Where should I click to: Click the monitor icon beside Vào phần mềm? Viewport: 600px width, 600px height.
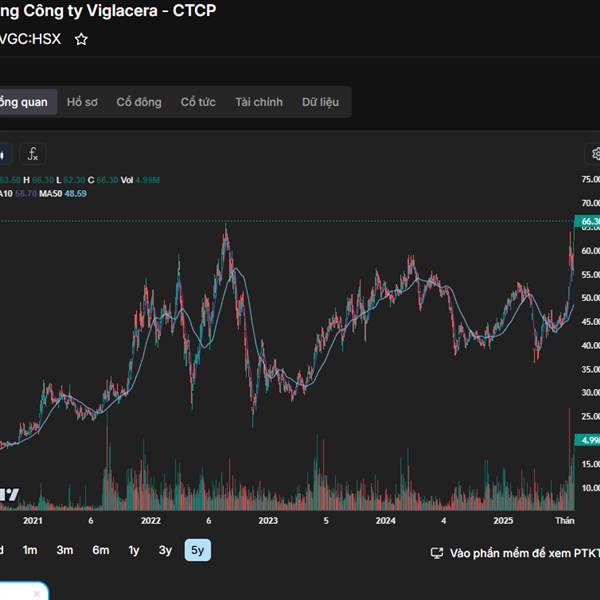437,553
